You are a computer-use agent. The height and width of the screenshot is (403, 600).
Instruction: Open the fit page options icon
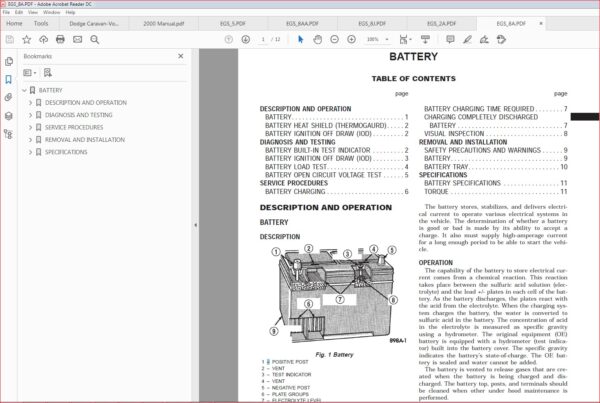click(x=405, y=39)
